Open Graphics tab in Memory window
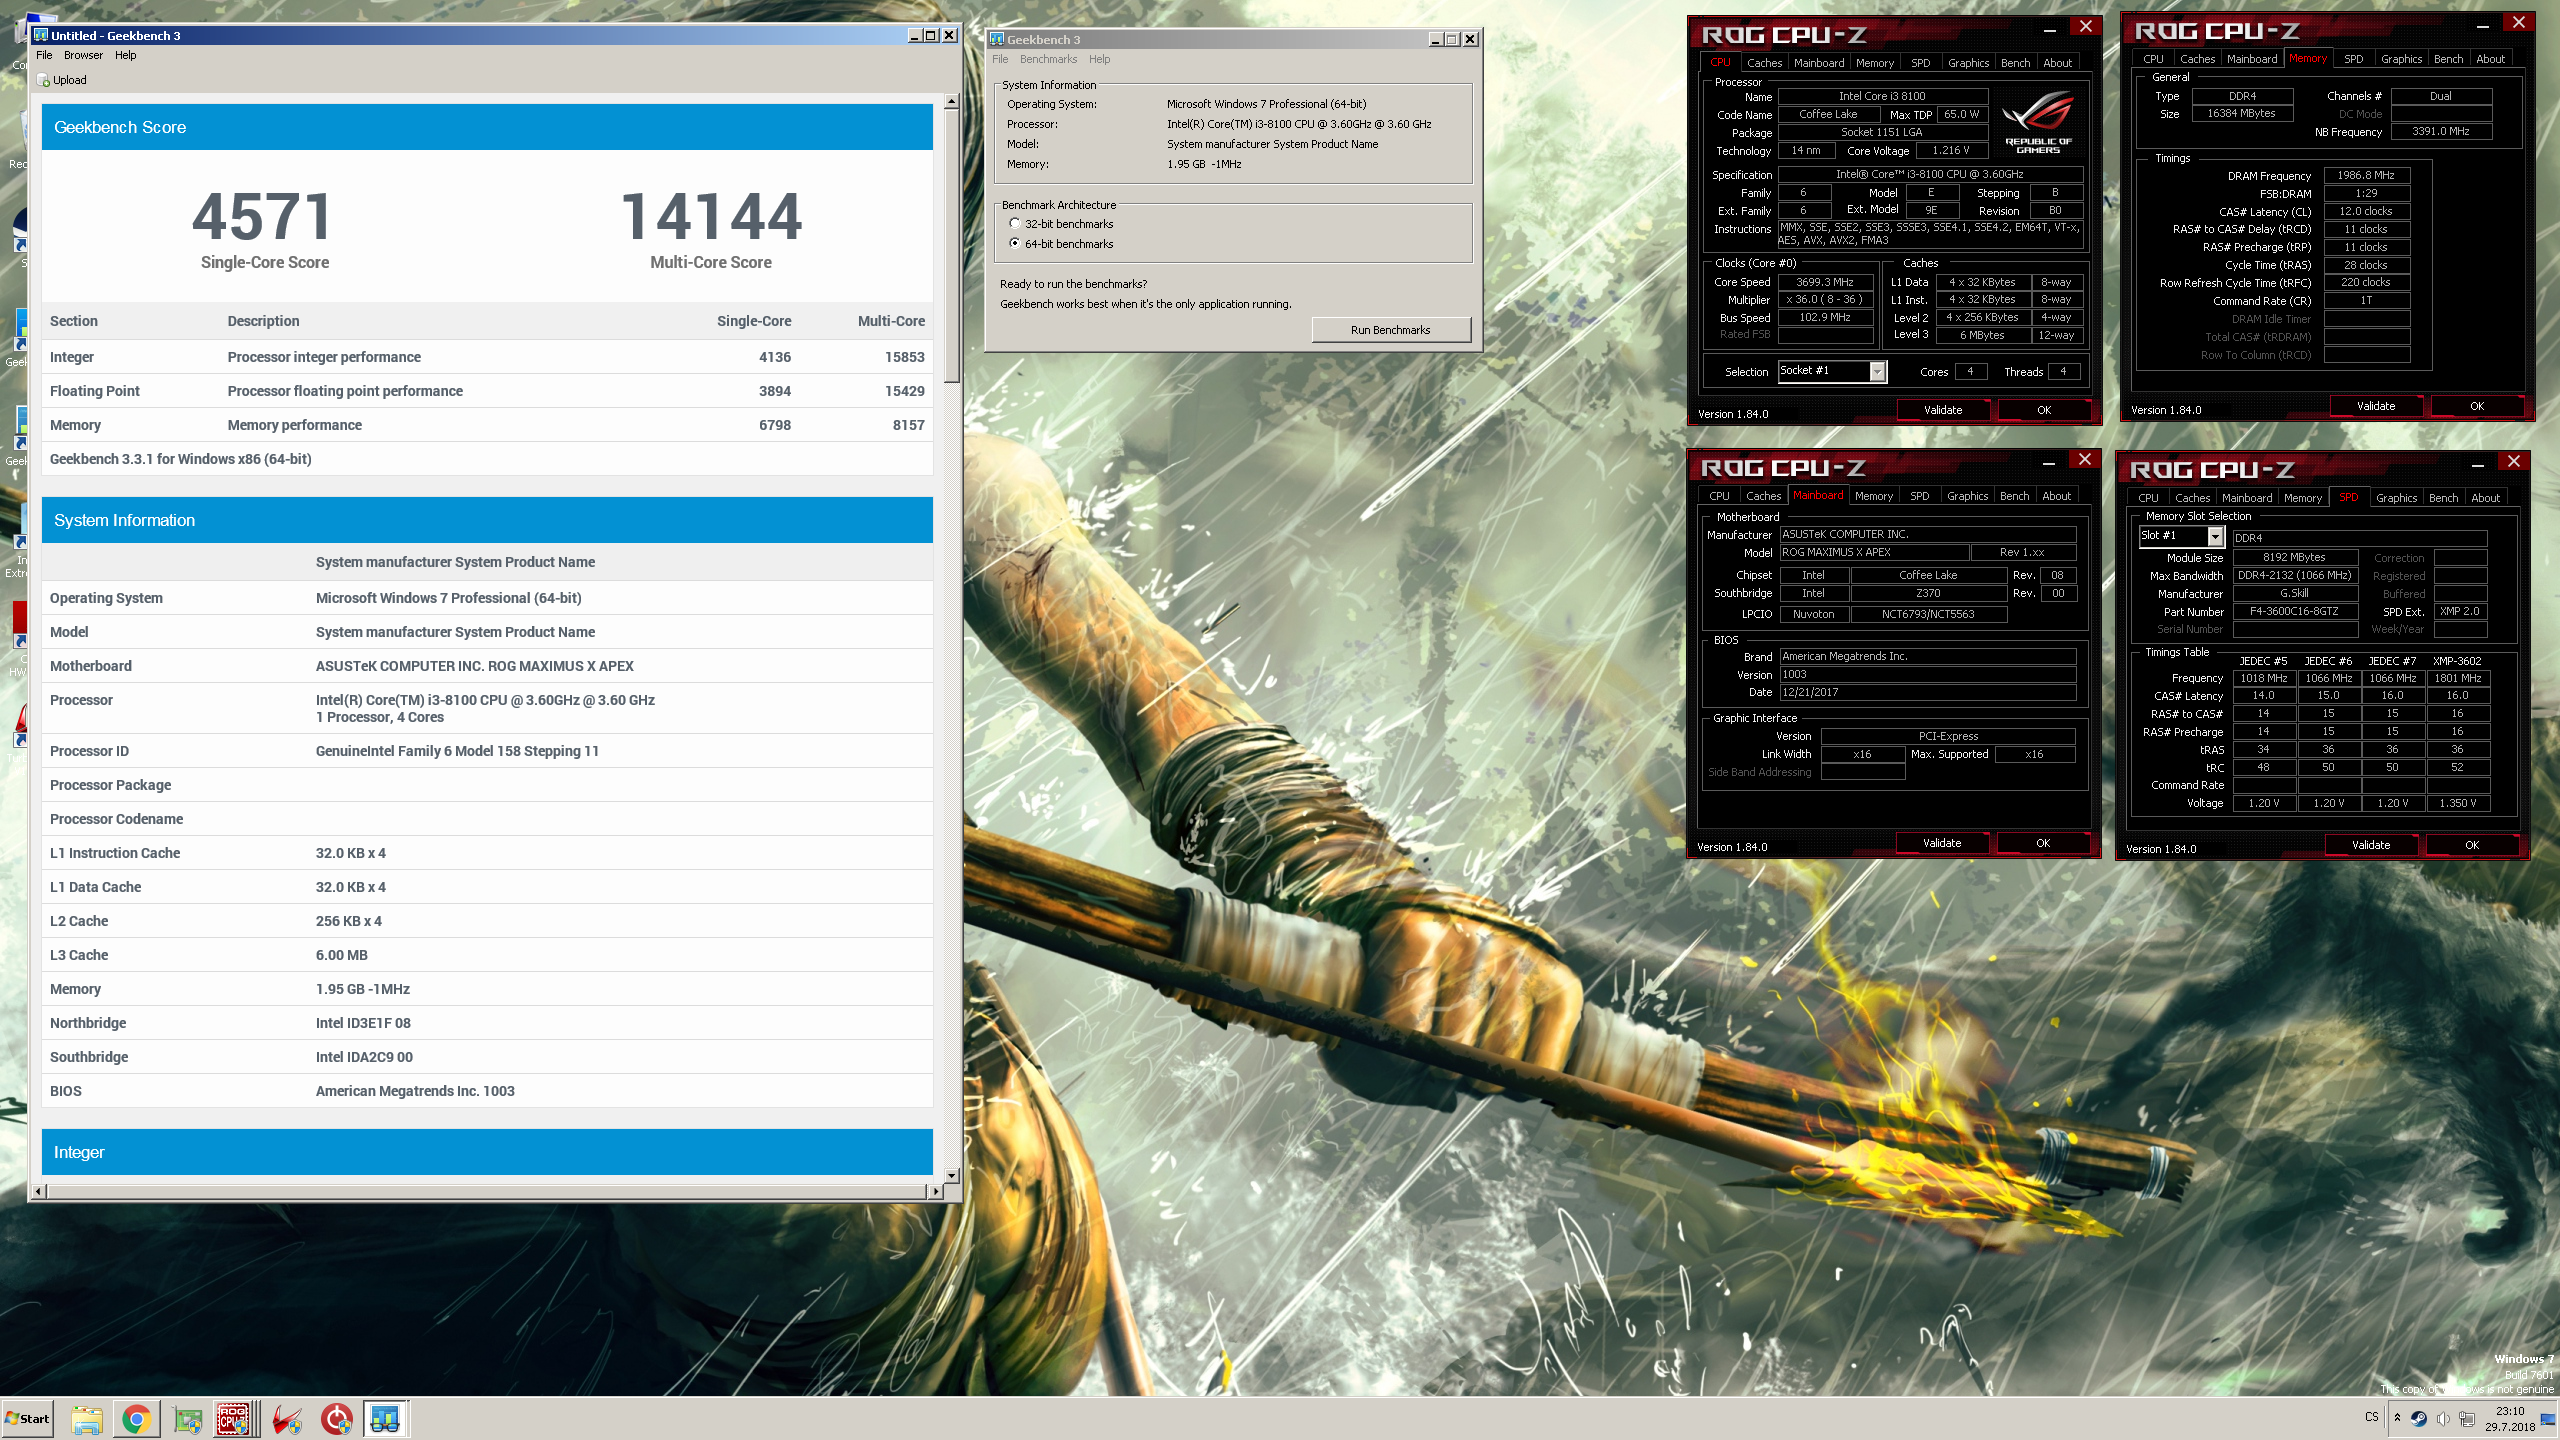This screenshot has width=2560, height=1440. 2401,59
